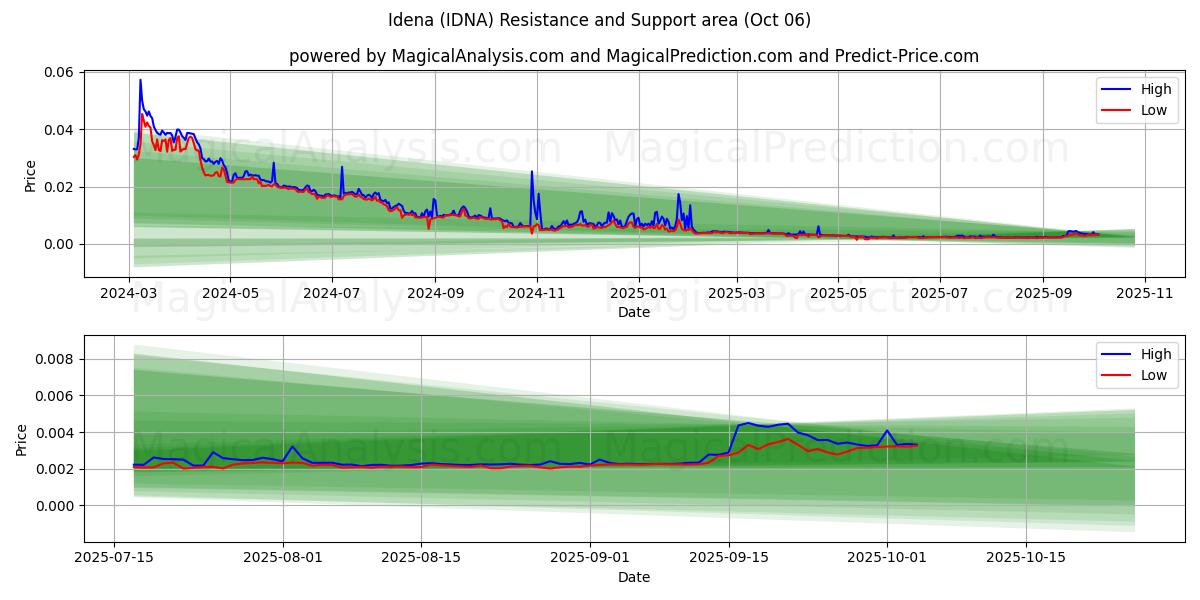Click the red Low line sample in top legend
Screen dimensions: 1200x600
coord(1116,110)
